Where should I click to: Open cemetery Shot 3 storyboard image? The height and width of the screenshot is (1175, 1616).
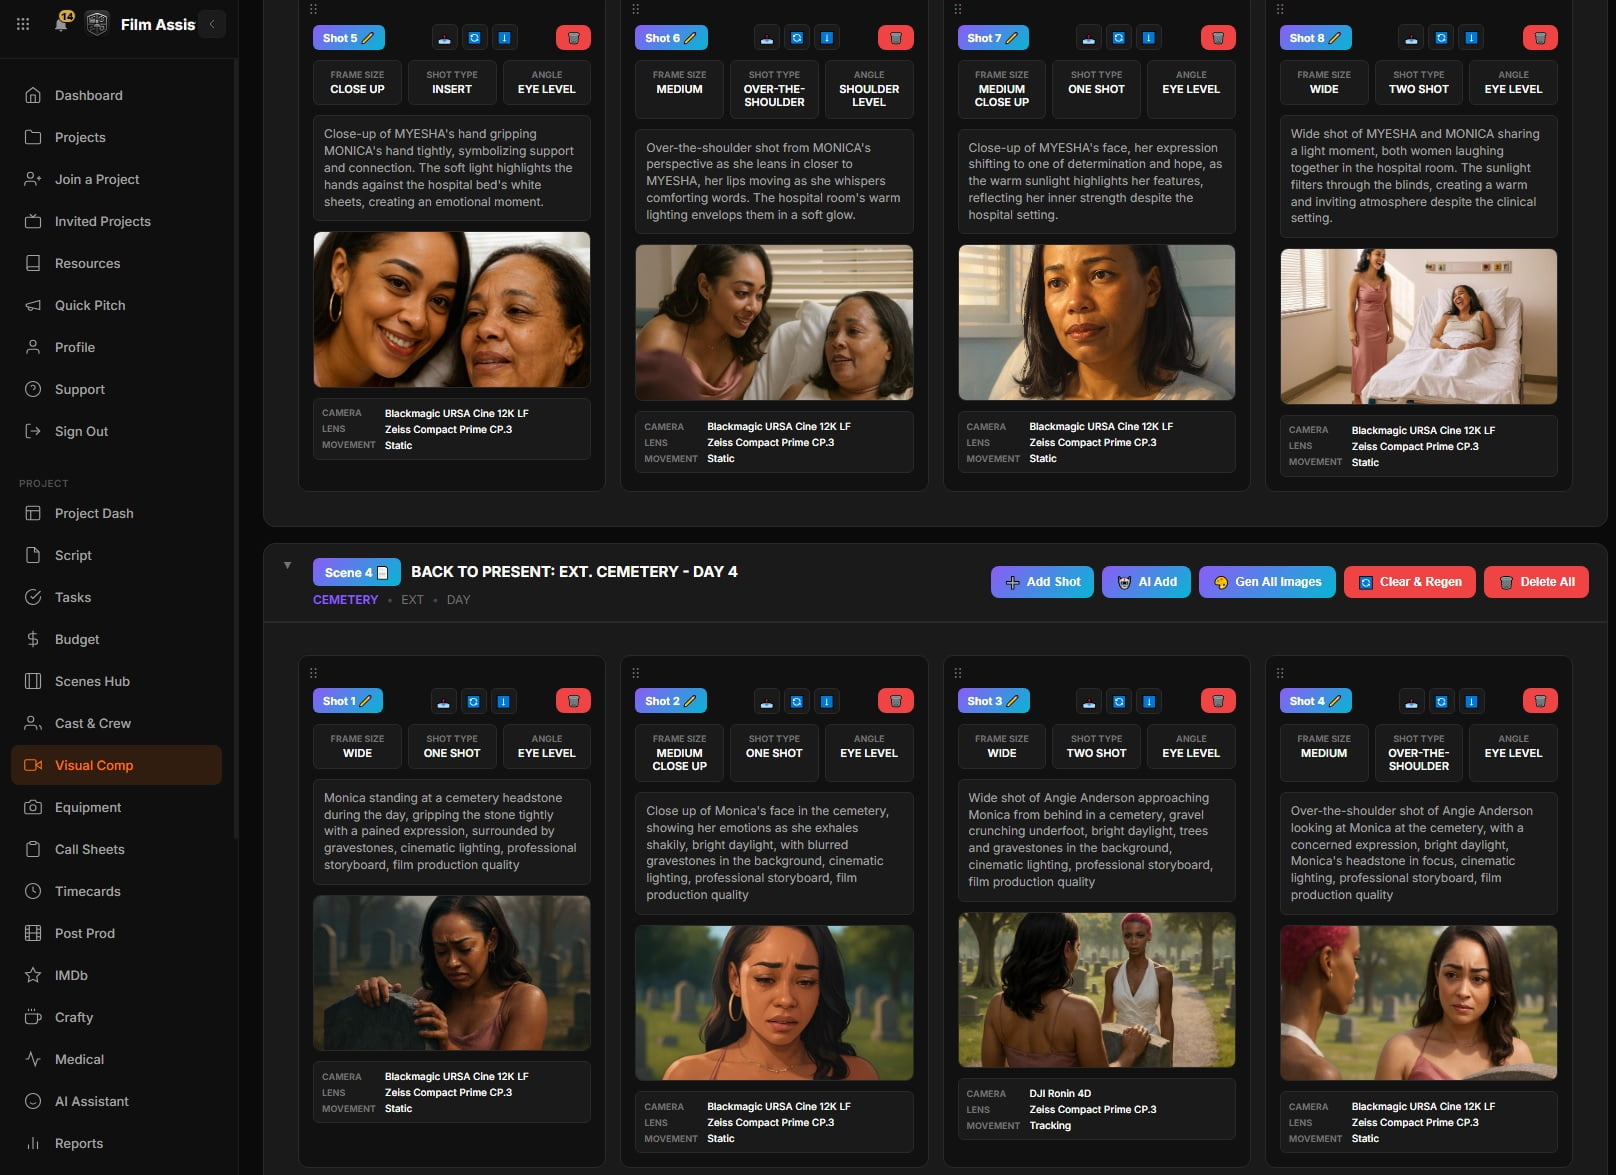[1096, 990]
